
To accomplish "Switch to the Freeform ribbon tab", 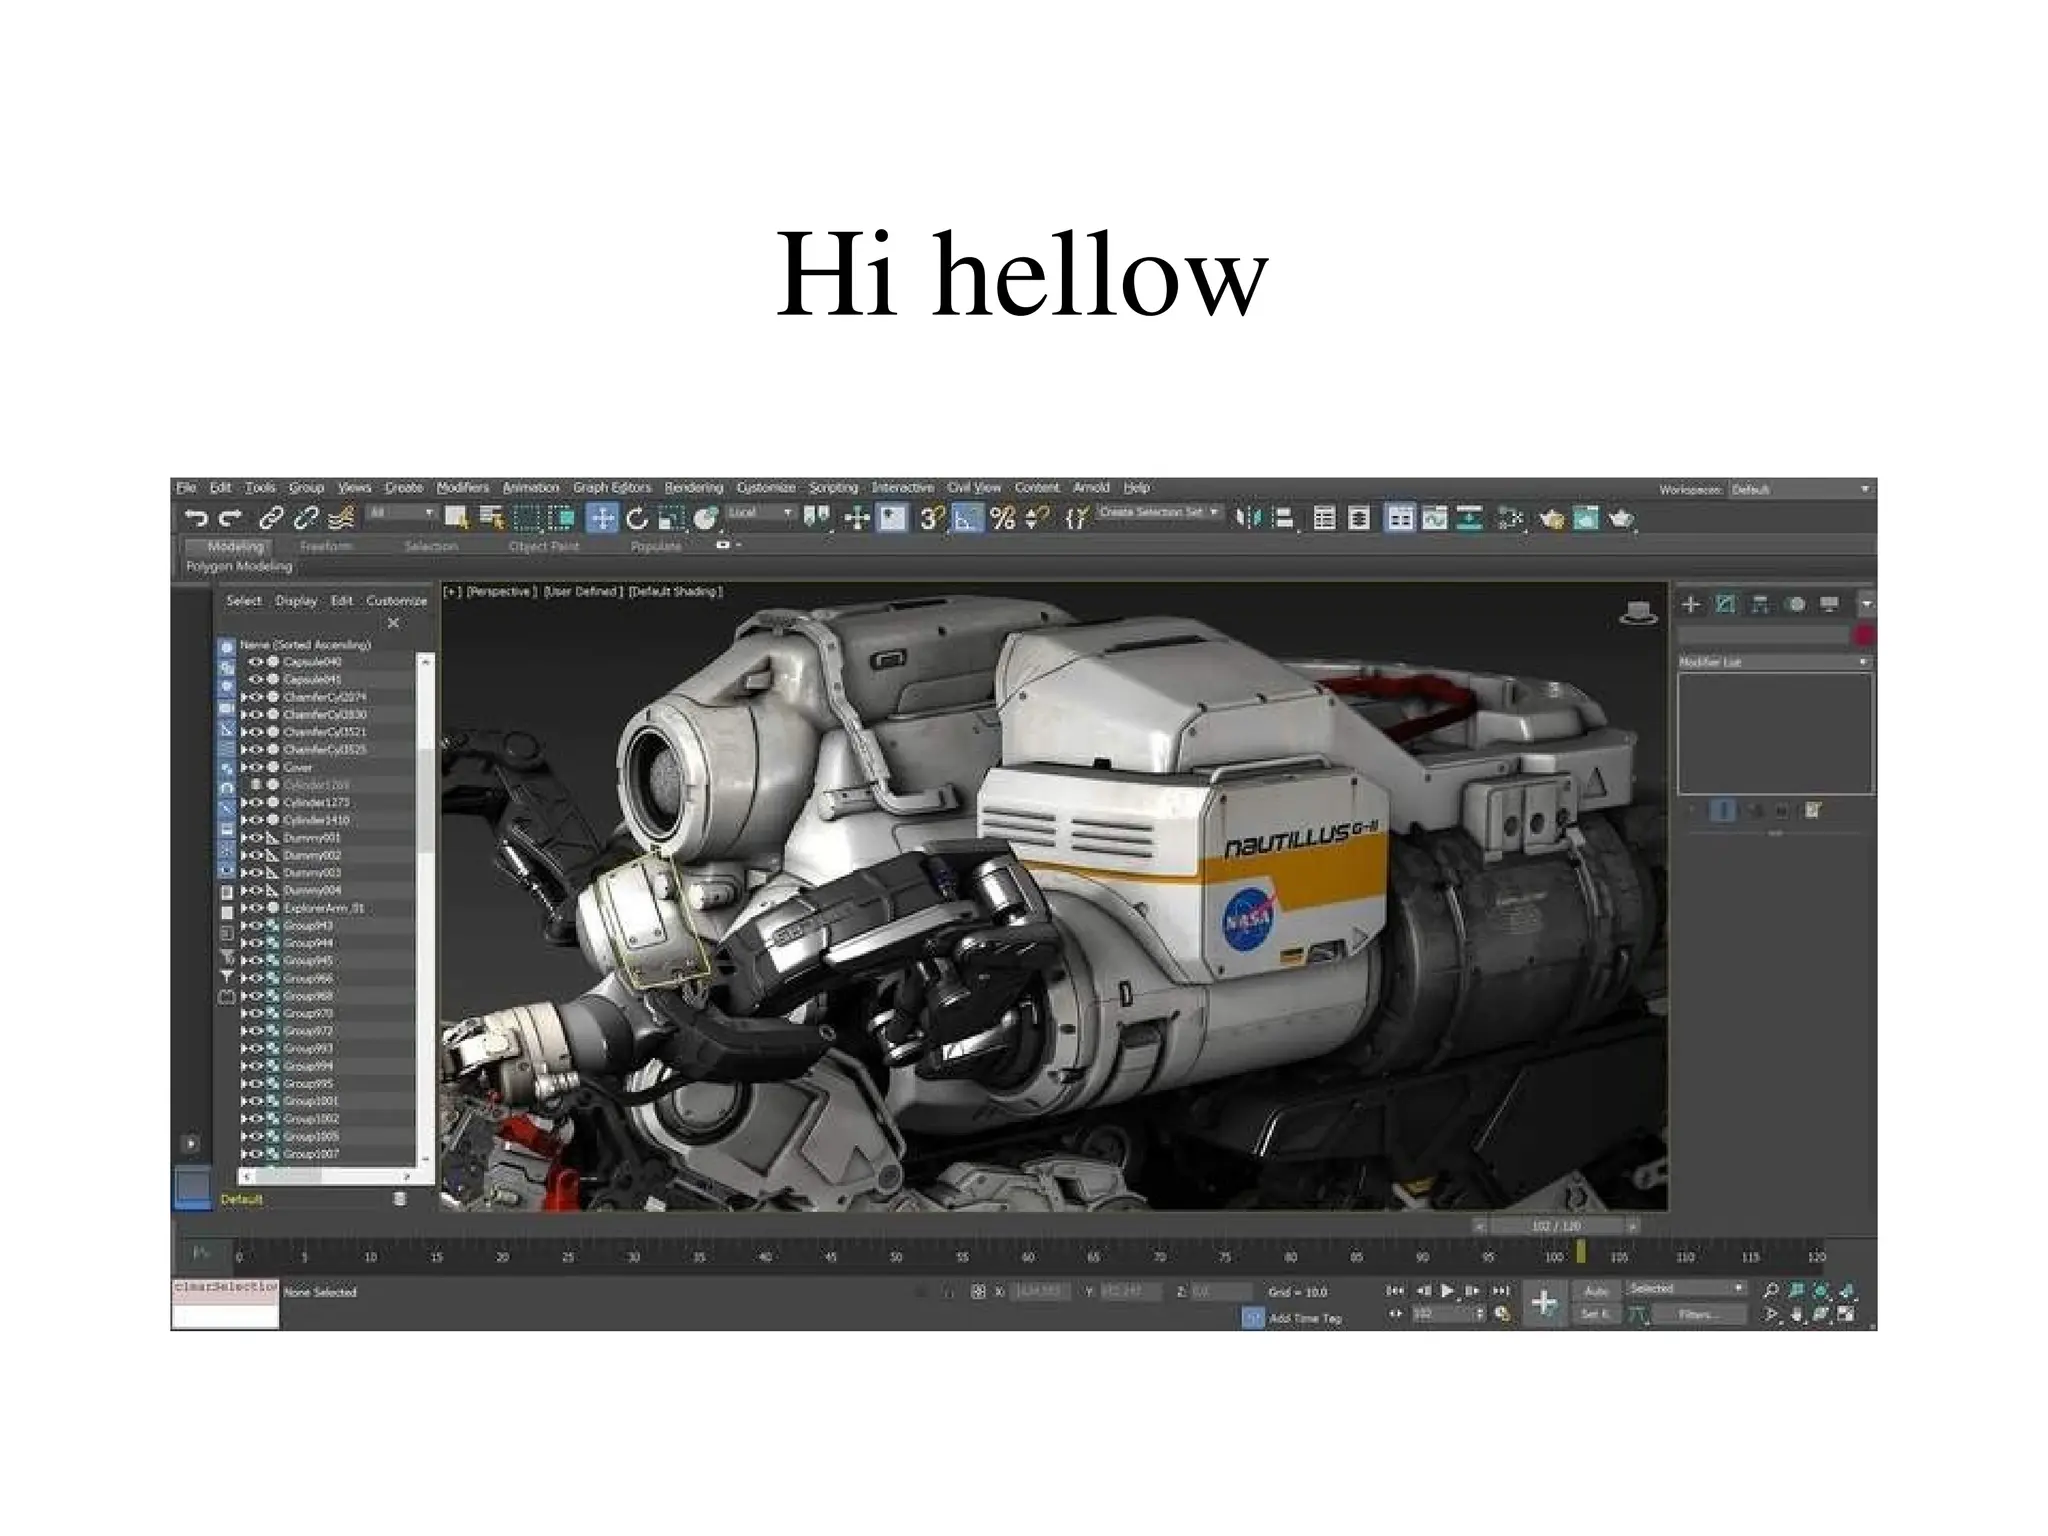I will pyautogui.click(x=326, y=547).
